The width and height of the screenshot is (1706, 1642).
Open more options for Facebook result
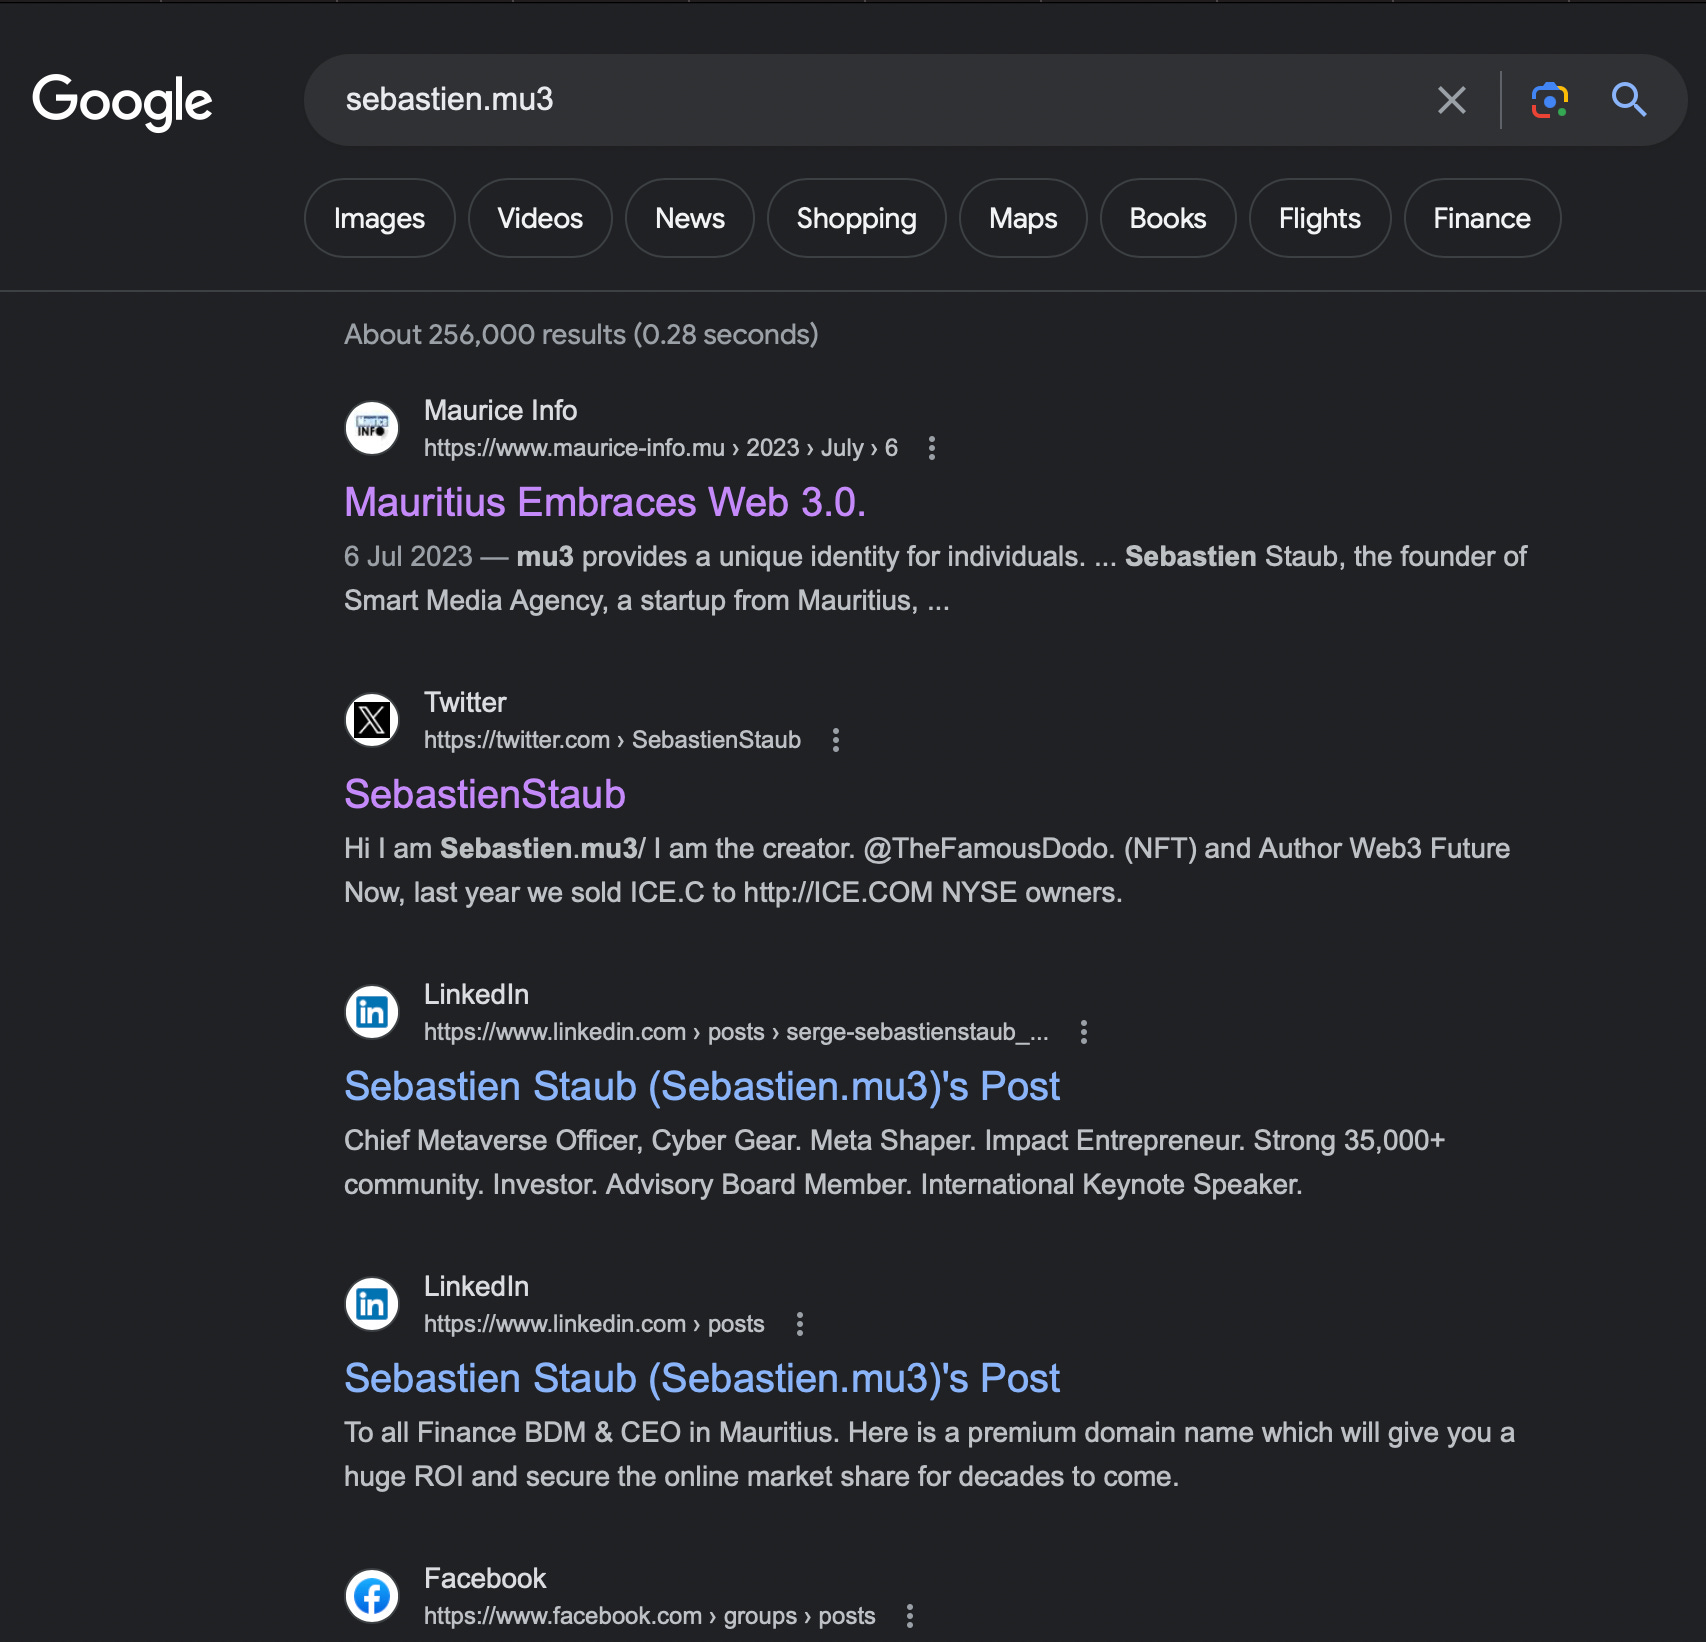909,1616
